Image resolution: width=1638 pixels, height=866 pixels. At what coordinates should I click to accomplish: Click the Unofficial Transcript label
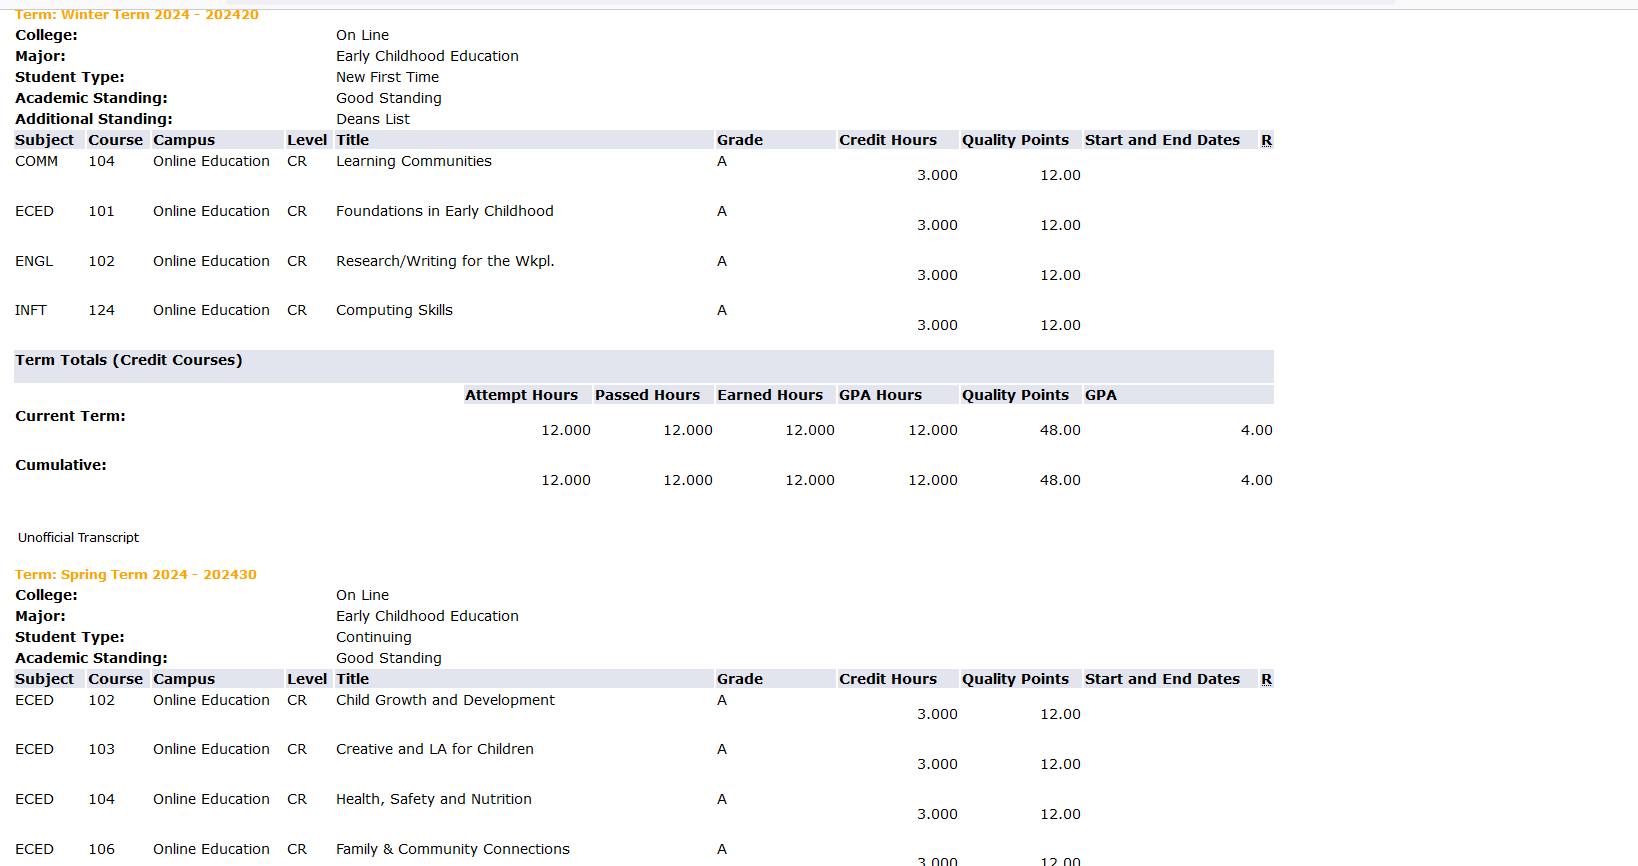(x=78, y=538)
